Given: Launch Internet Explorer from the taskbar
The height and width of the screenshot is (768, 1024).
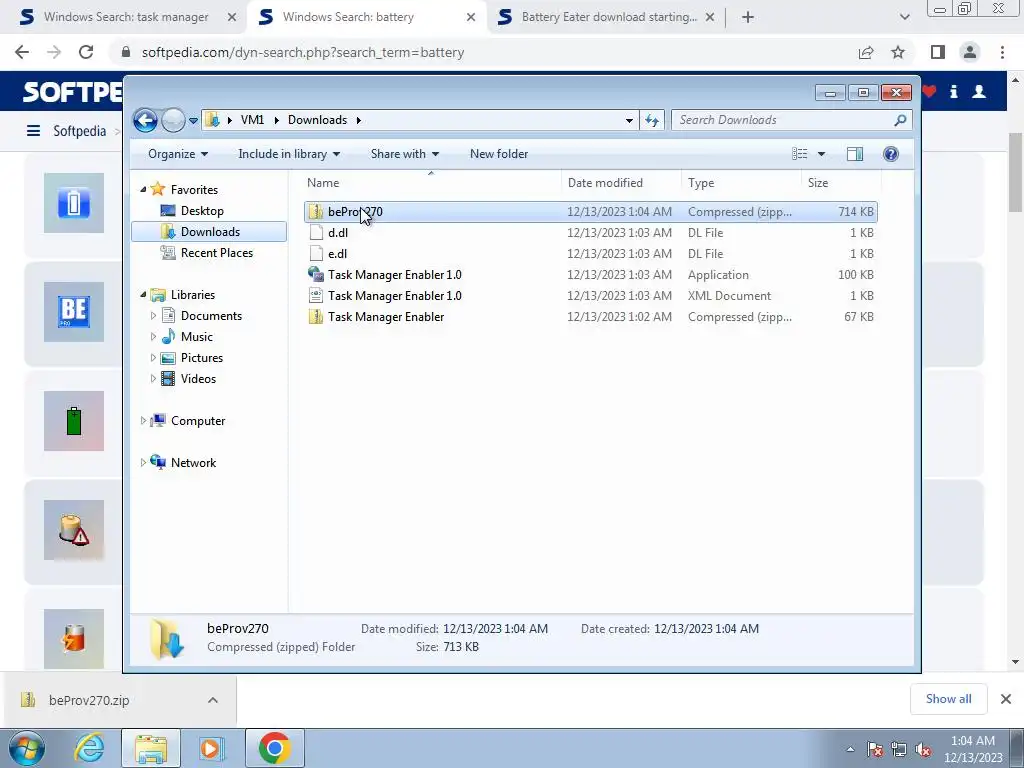Looking at the screenshot, I should tap(89, 748).
